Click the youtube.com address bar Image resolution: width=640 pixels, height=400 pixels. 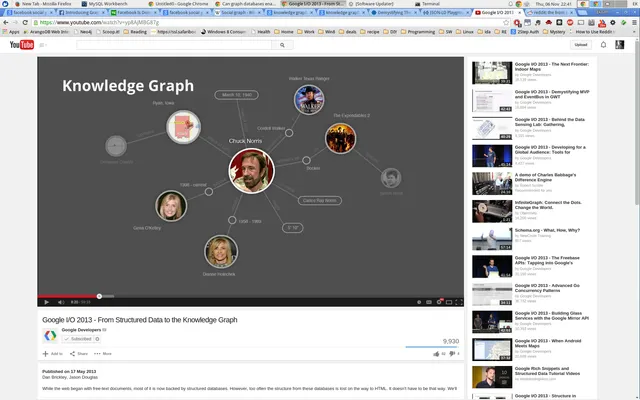(x=267, y=22)
